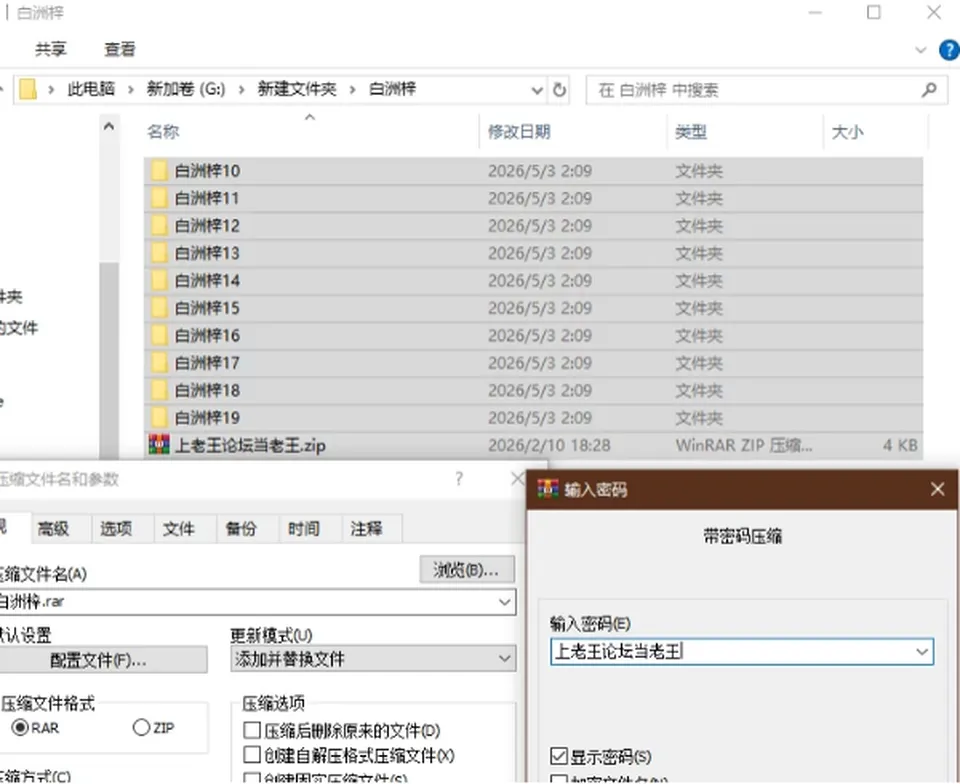
Task: Click the blue help icon in Explorer
Action: (x=949, y=50)
